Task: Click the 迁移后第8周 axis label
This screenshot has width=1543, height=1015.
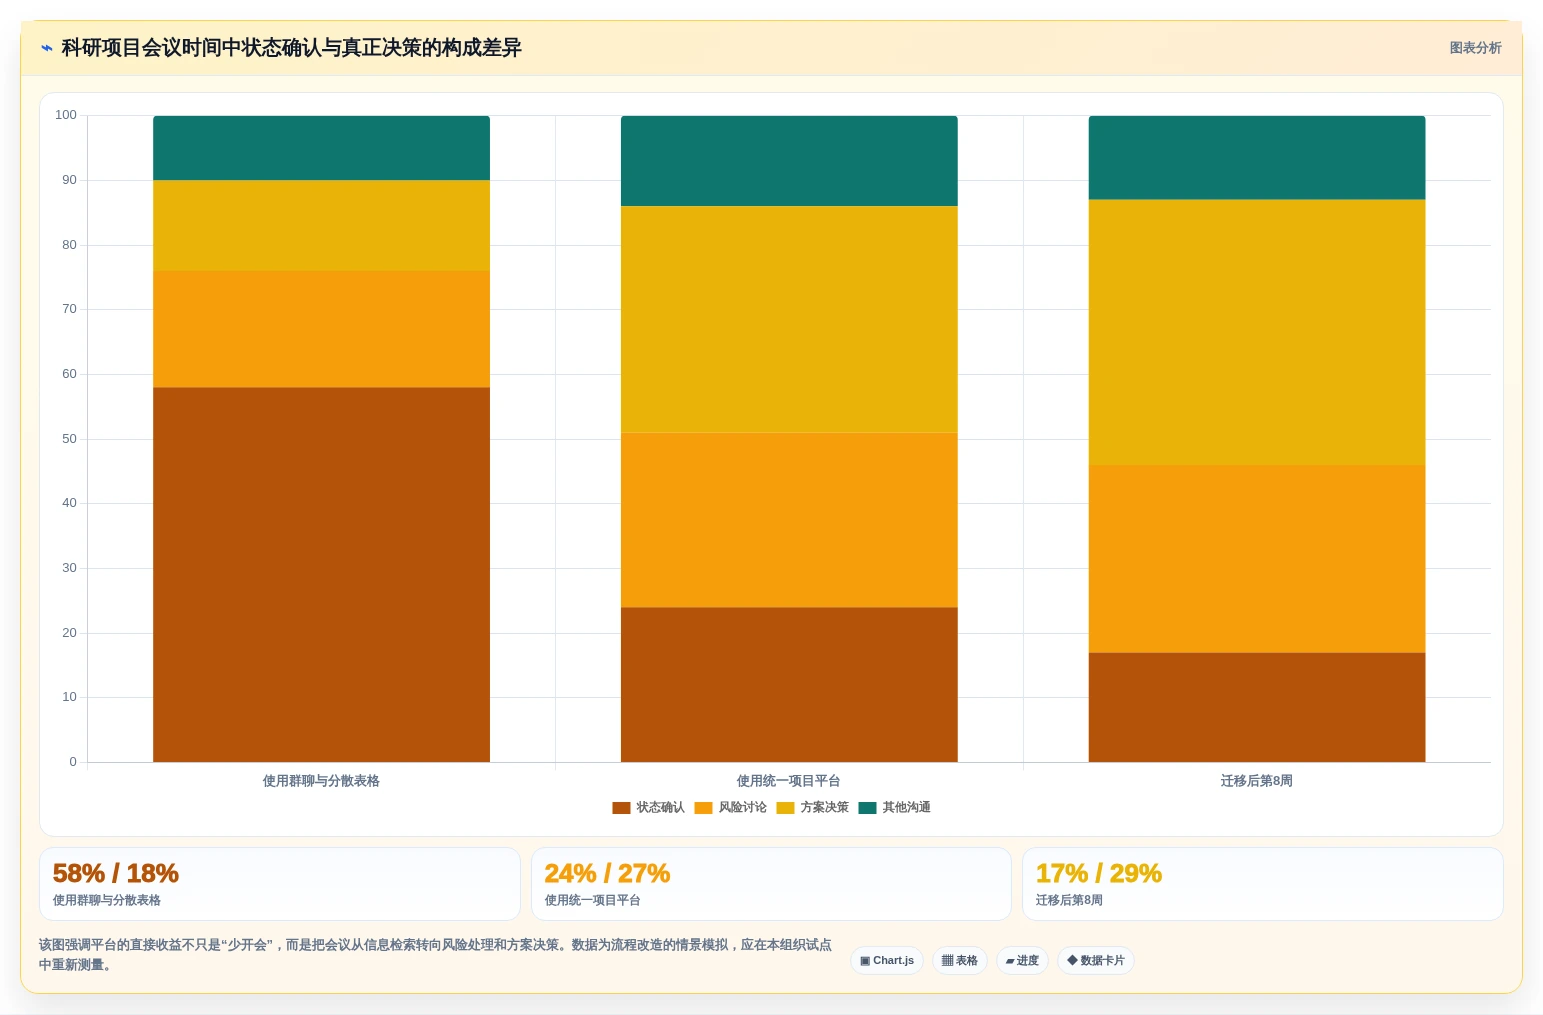Action: tap(1257, 781)
